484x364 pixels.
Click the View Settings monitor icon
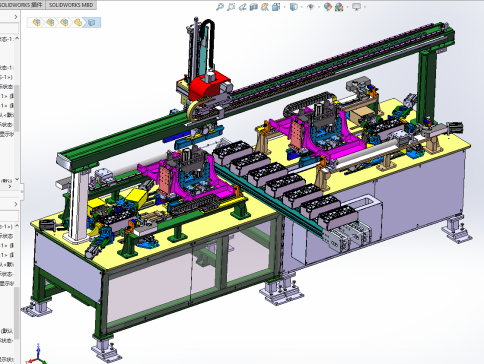click(x=357, y=7)
